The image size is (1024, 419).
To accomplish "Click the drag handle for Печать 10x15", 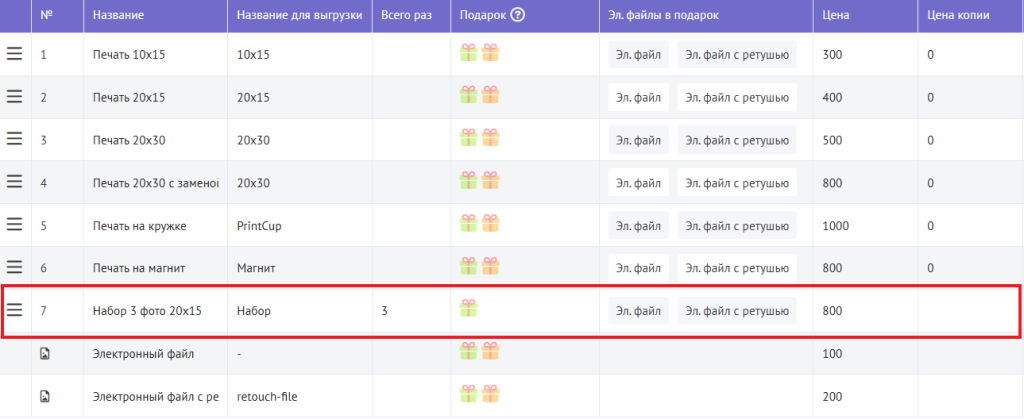I will (15, 54).
